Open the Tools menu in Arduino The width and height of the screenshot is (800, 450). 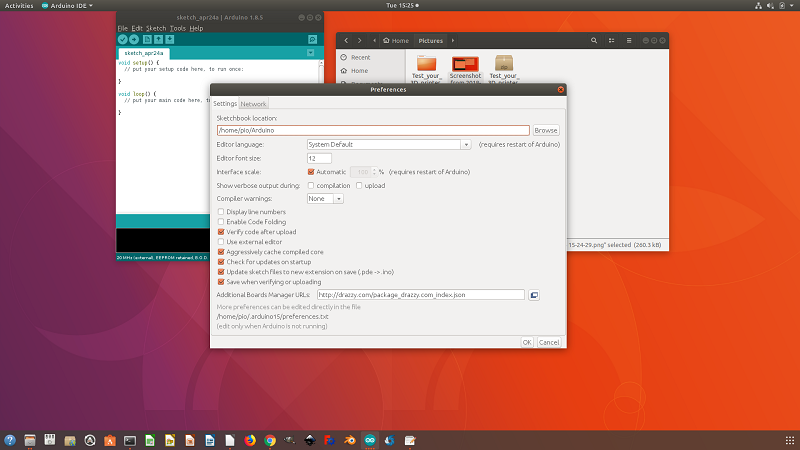(178, 29)
